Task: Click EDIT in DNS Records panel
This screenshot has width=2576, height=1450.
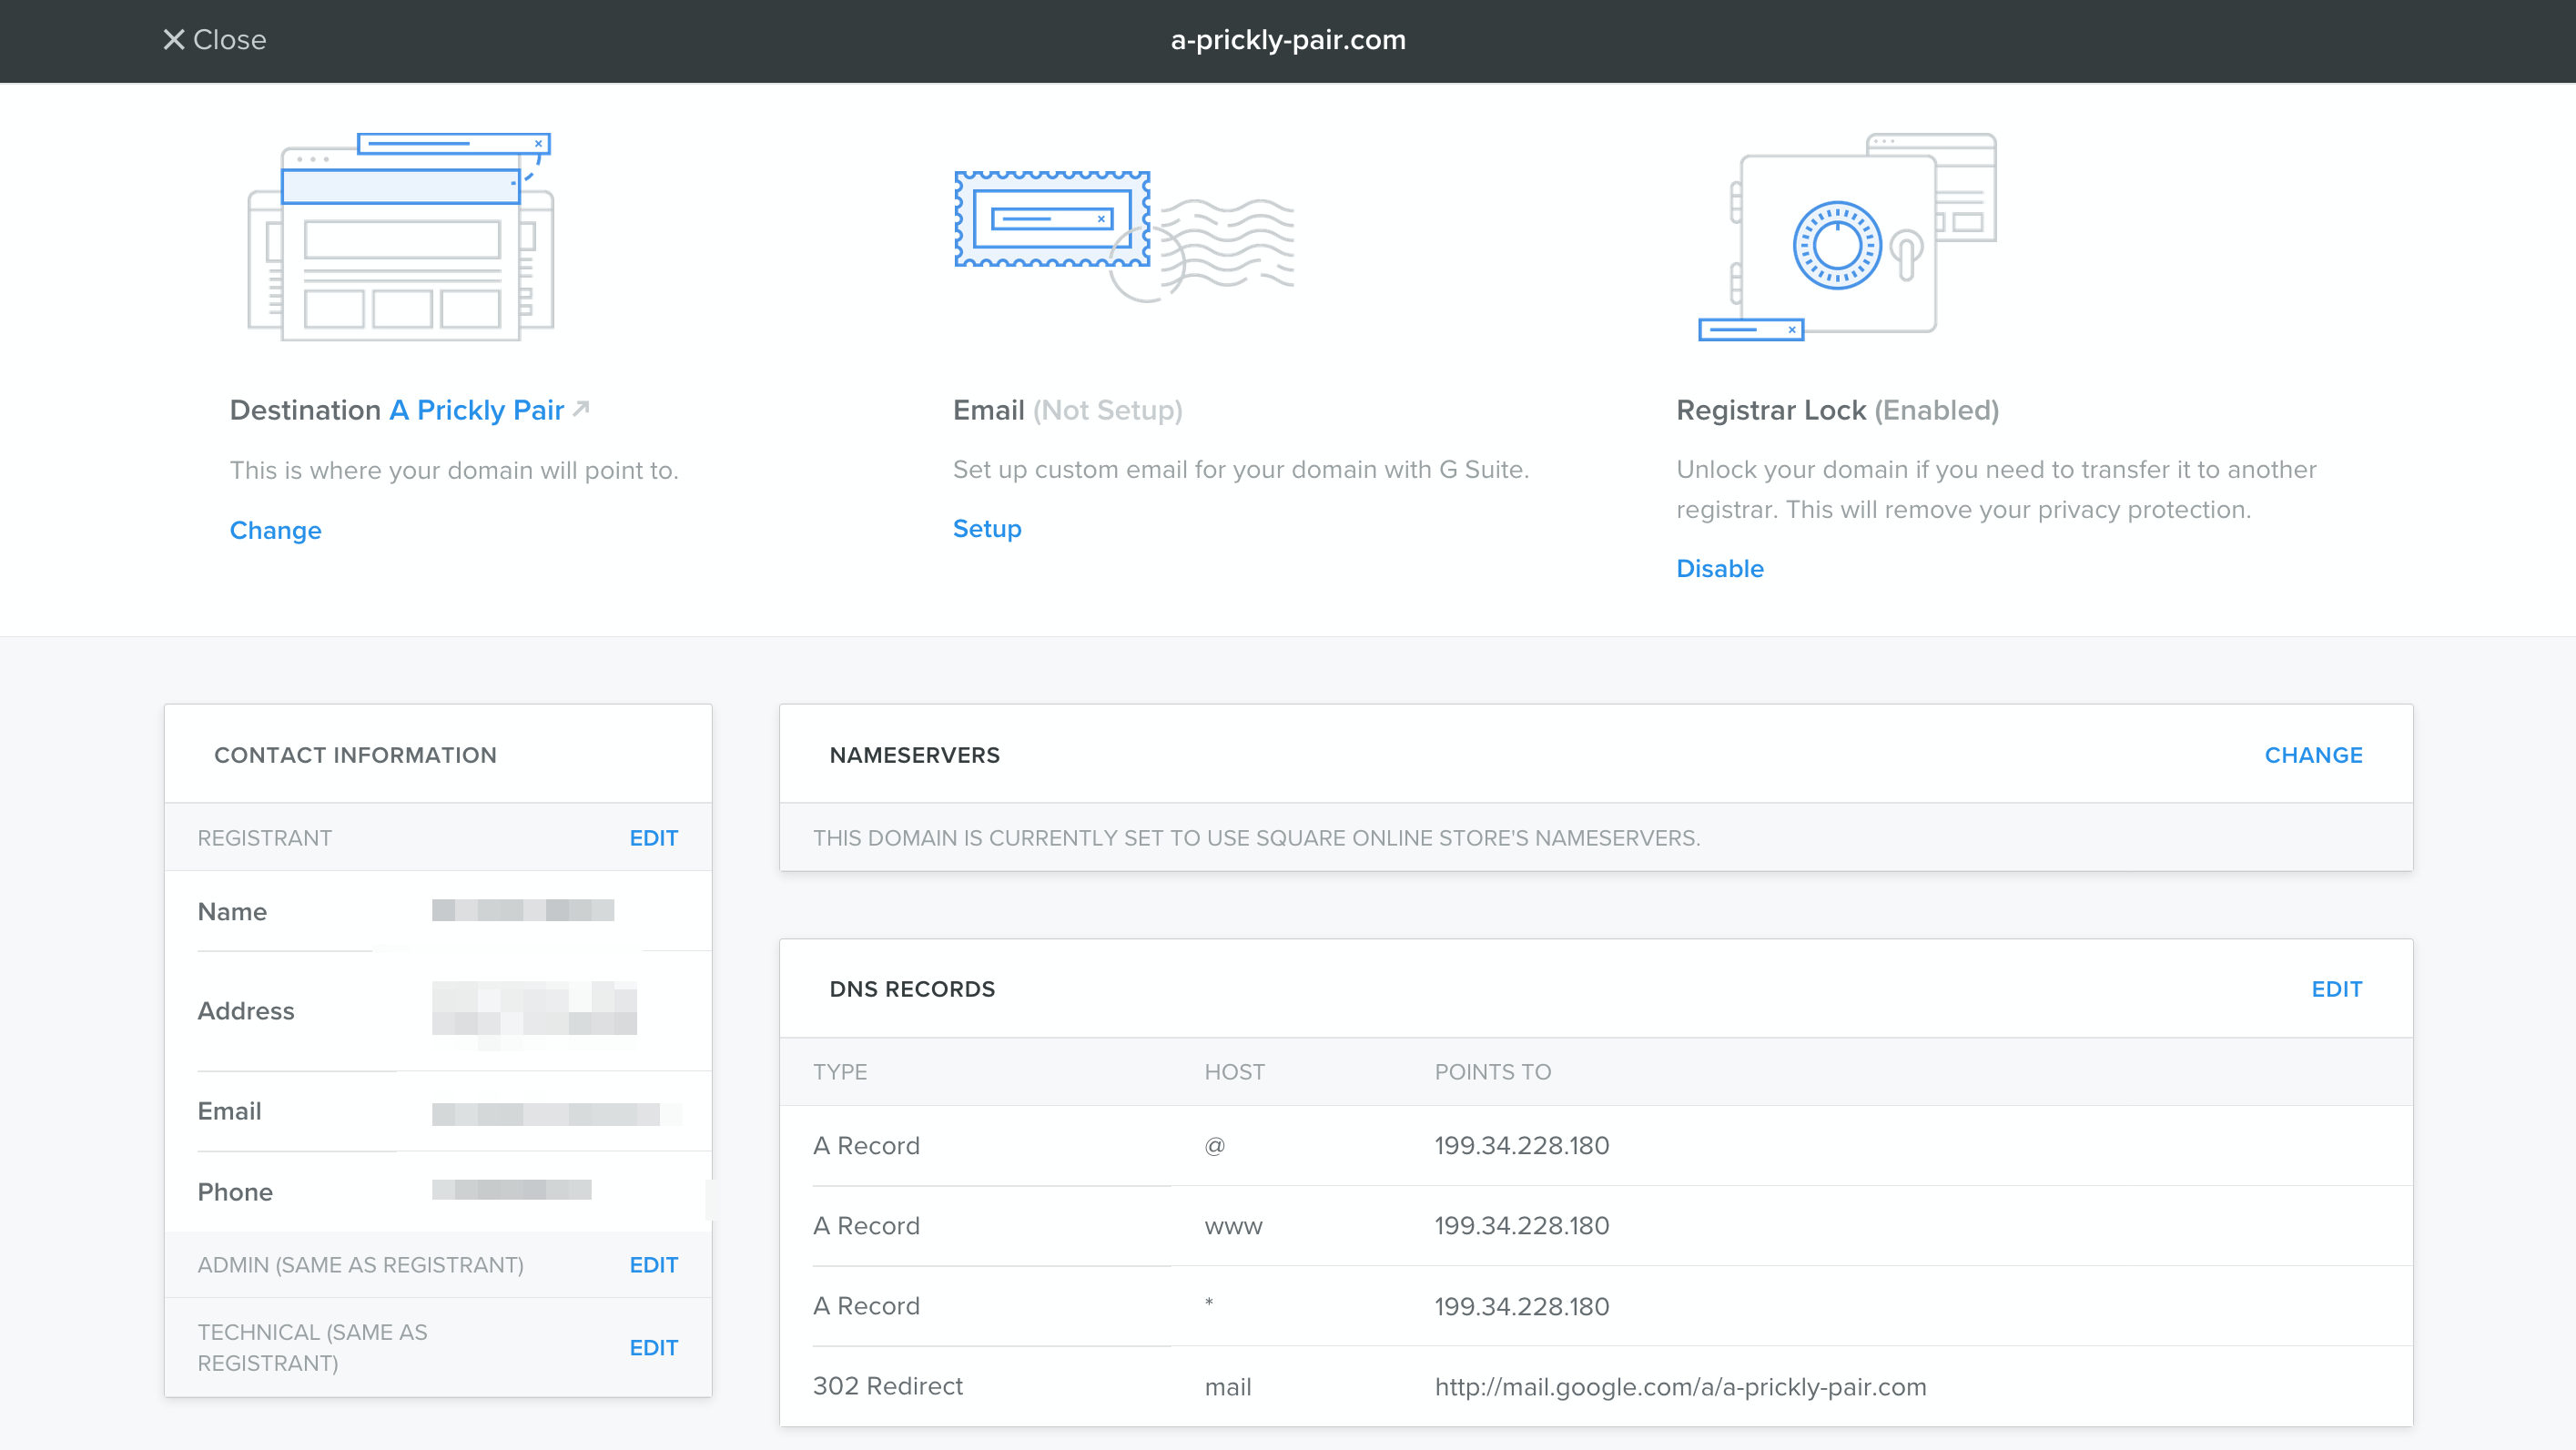Action: coord(2336,989)
